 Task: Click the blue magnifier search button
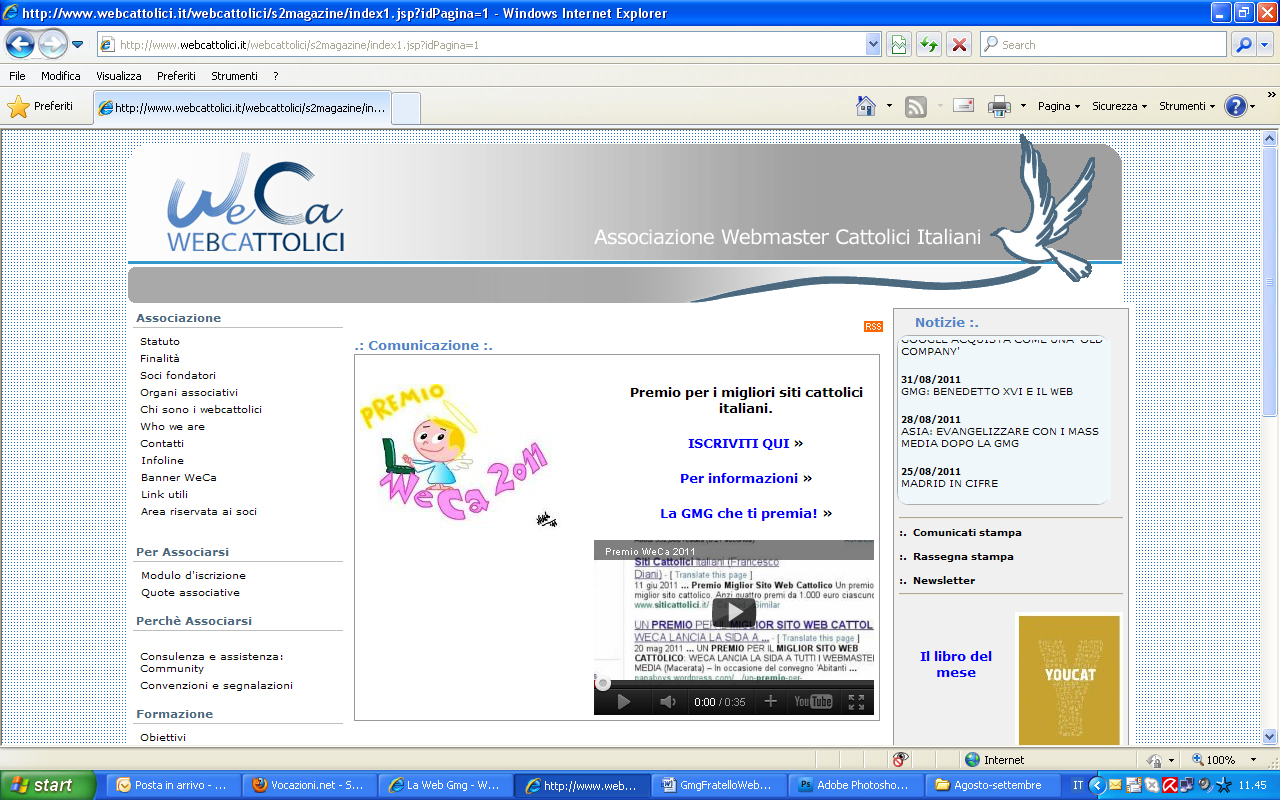[1243, 44]
